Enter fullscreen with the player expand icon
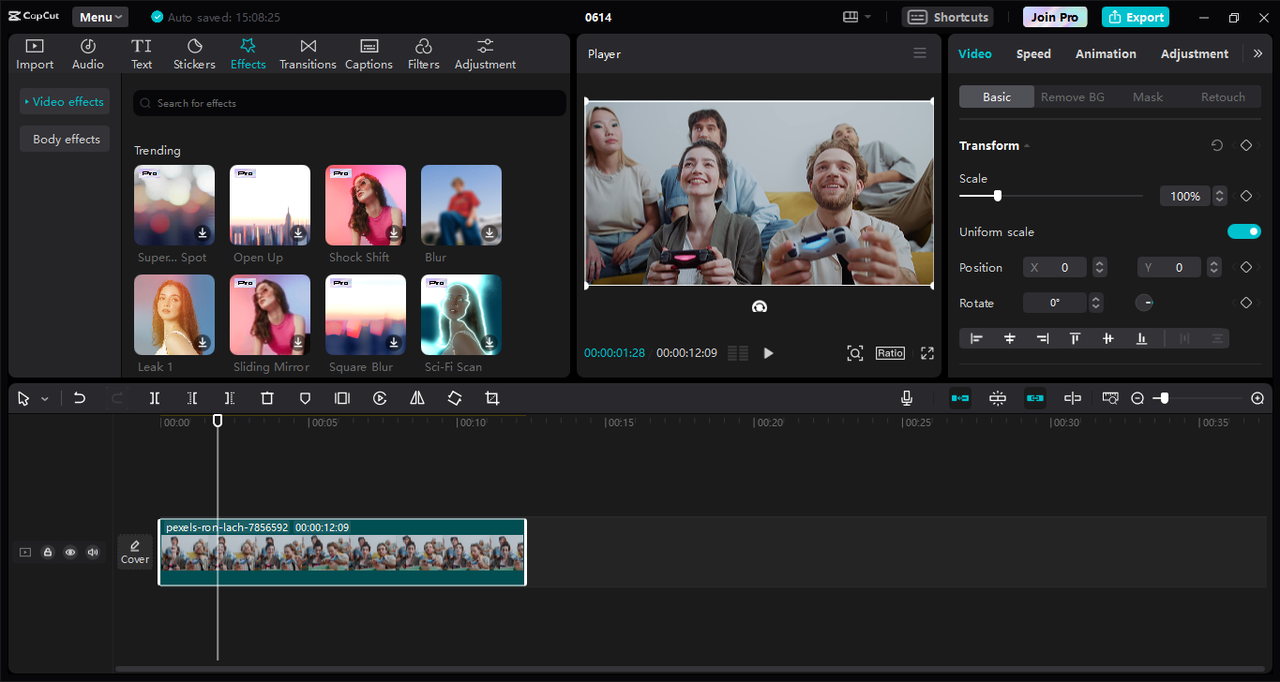Image resolution: width=1280 pixels, height=682 pixels. pos(927,353)
